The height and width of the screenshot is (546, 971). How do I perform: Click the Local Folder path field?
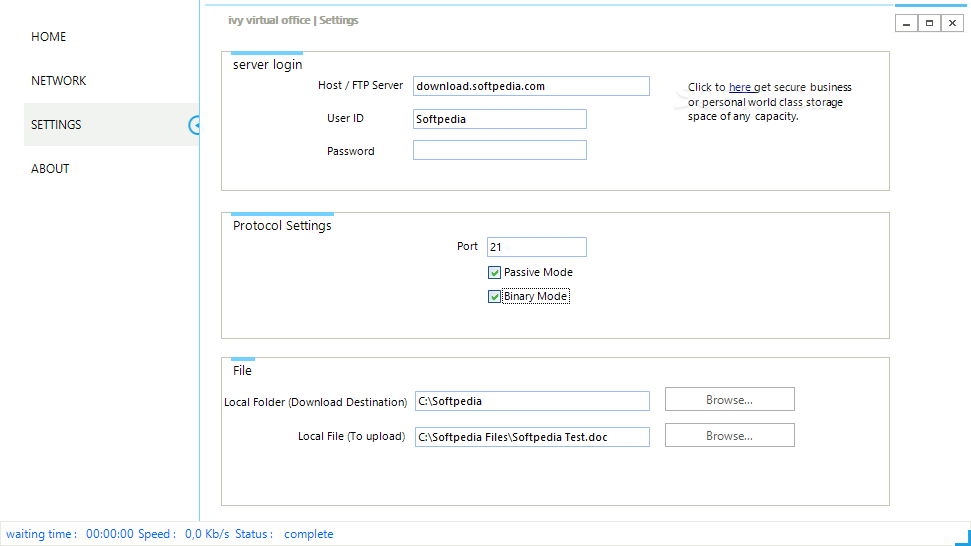coord(532,401)
